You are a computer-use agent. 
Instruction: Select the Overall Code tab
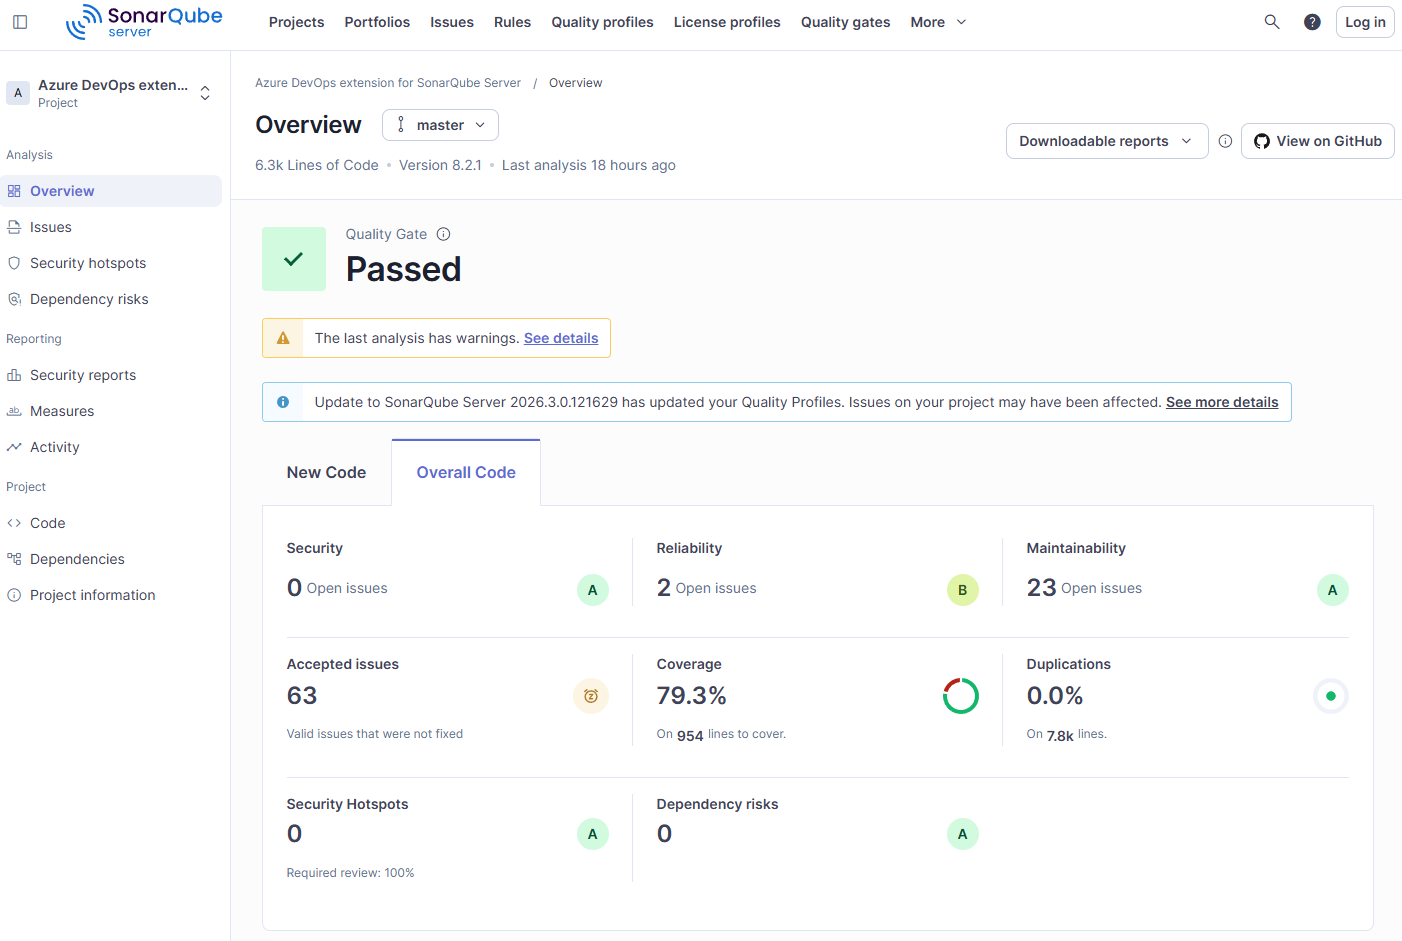466,472
